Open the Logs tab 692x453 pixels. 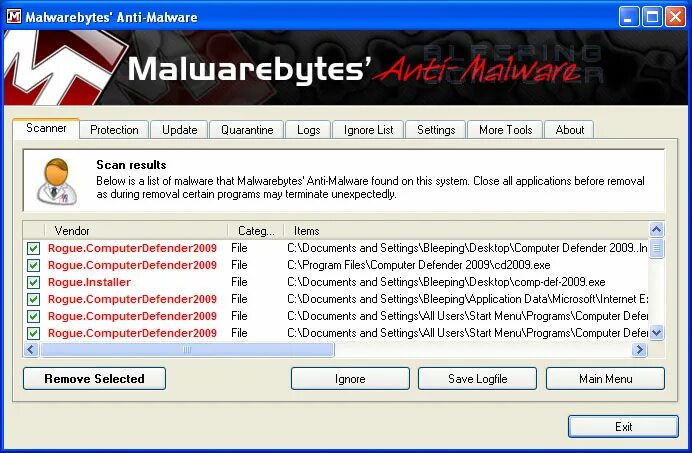308,130
